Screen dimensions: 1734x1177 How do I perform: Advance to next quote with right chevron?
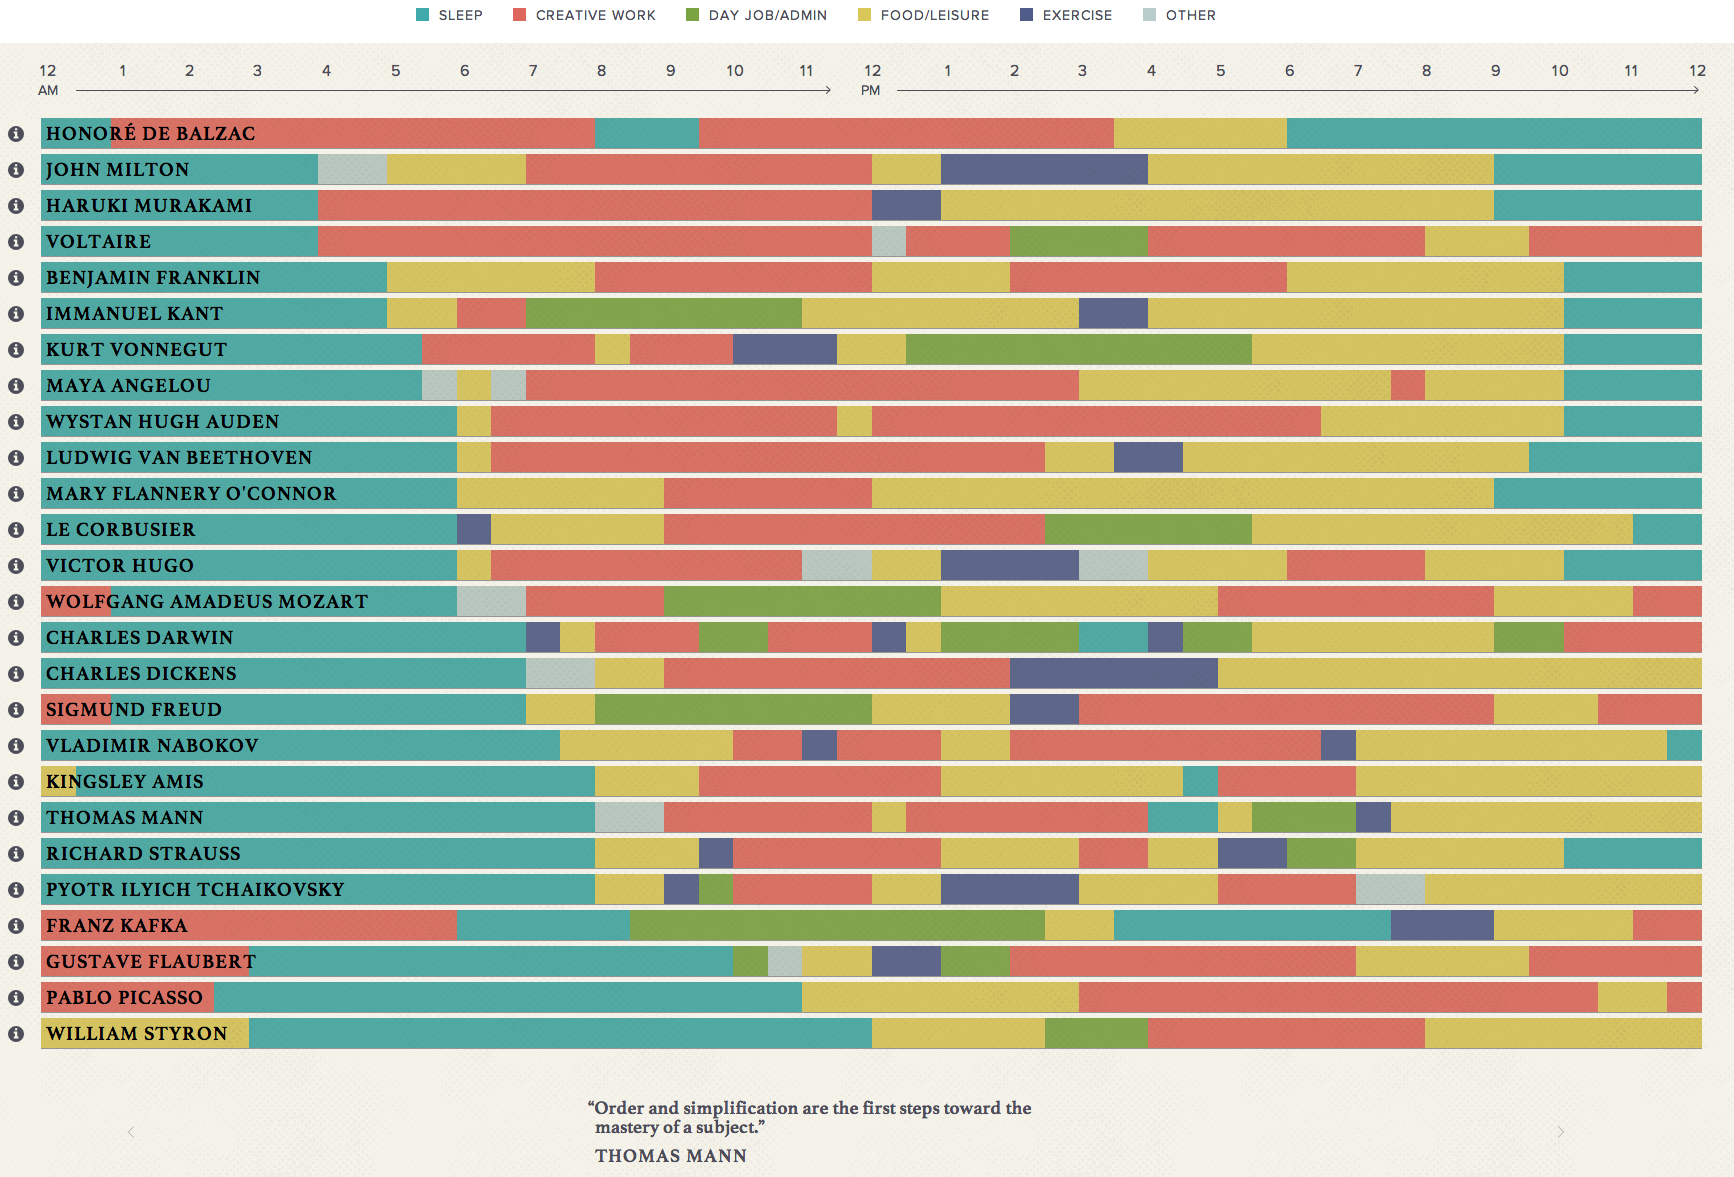point(1558,1131)
